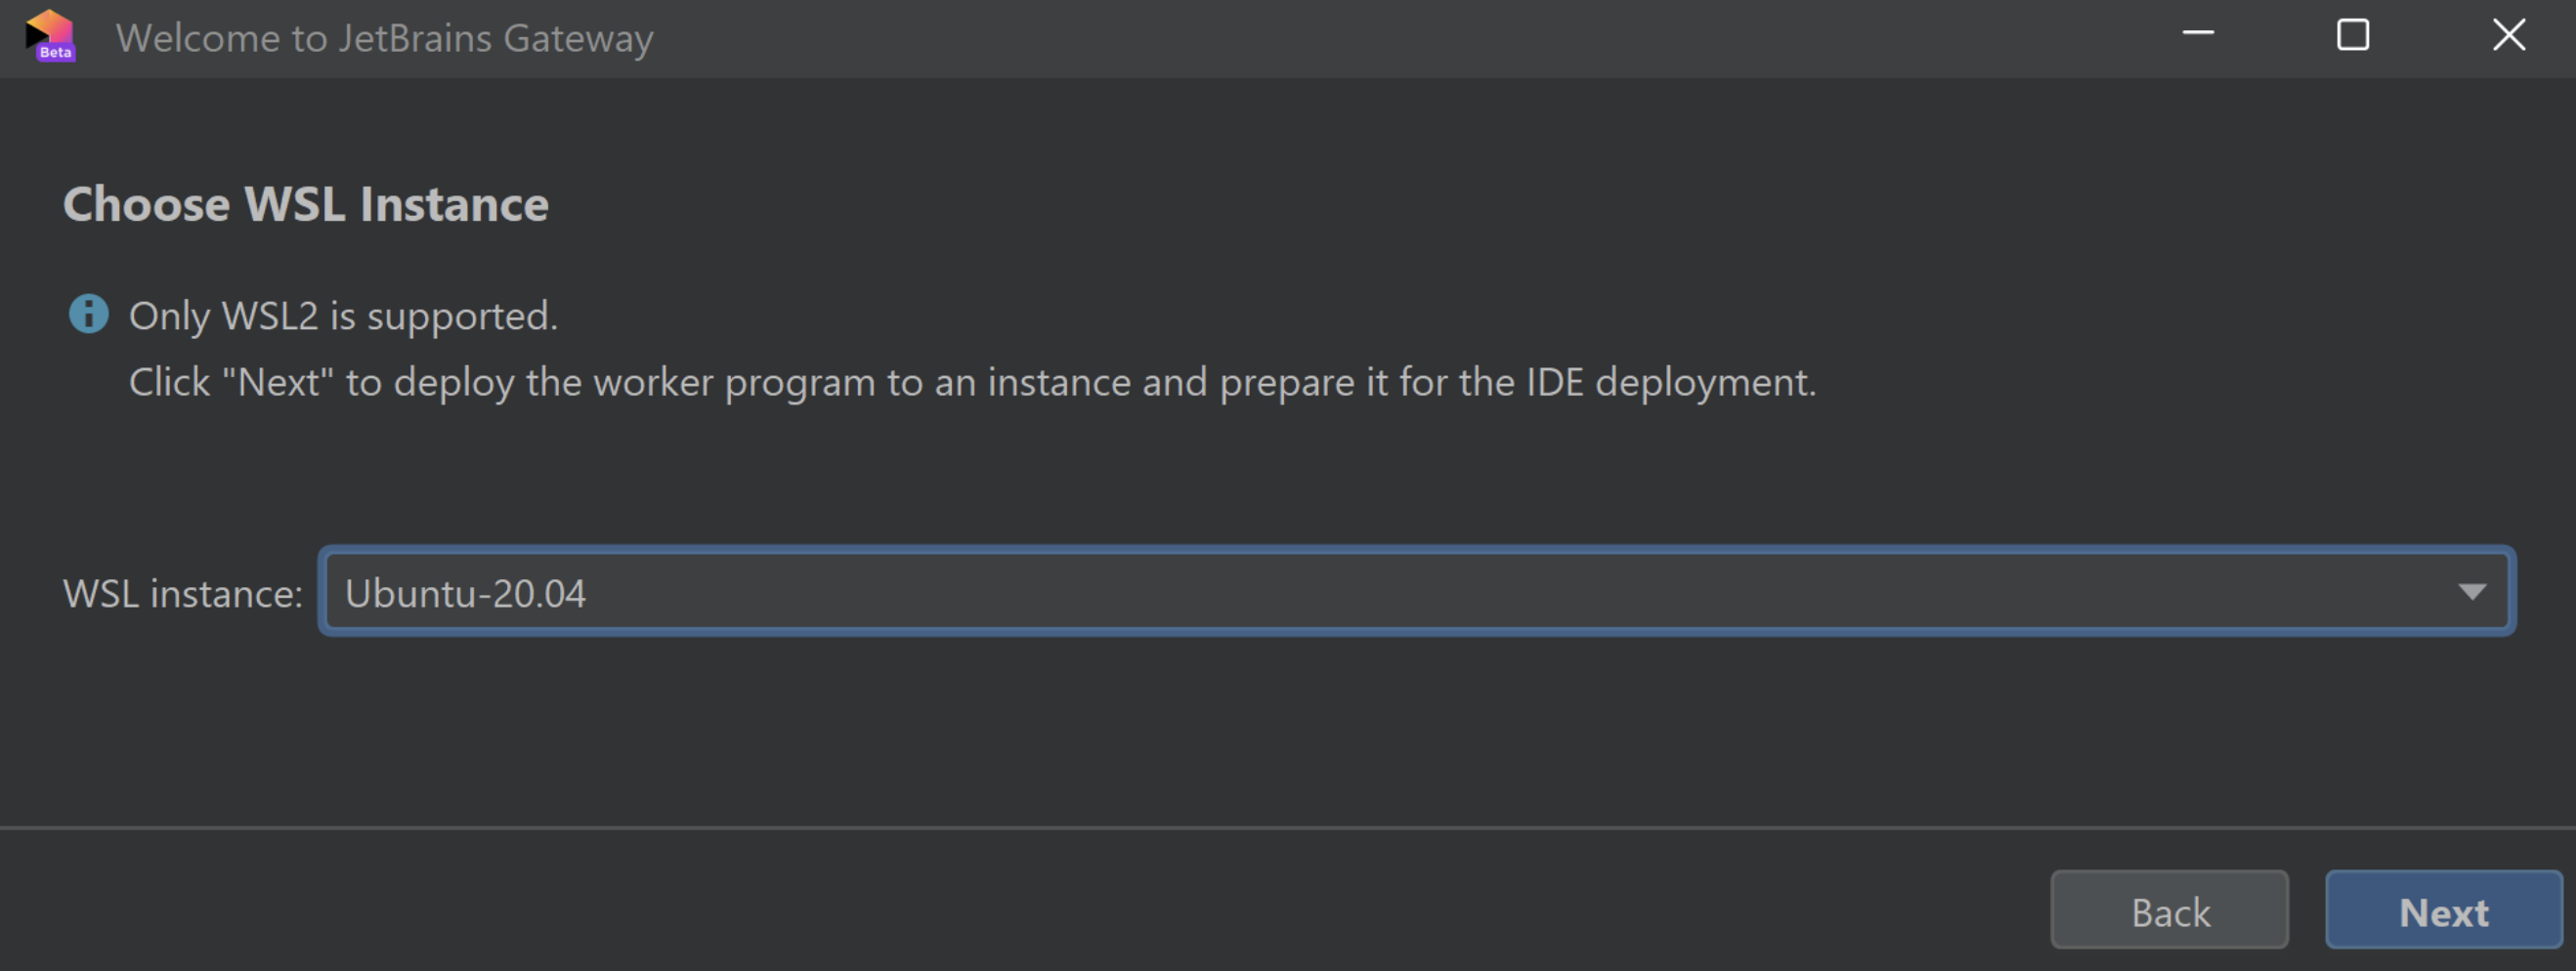Maximize the JetBrains Gateway window
The image size is (2576, 971).
[x=2353, y=35]
